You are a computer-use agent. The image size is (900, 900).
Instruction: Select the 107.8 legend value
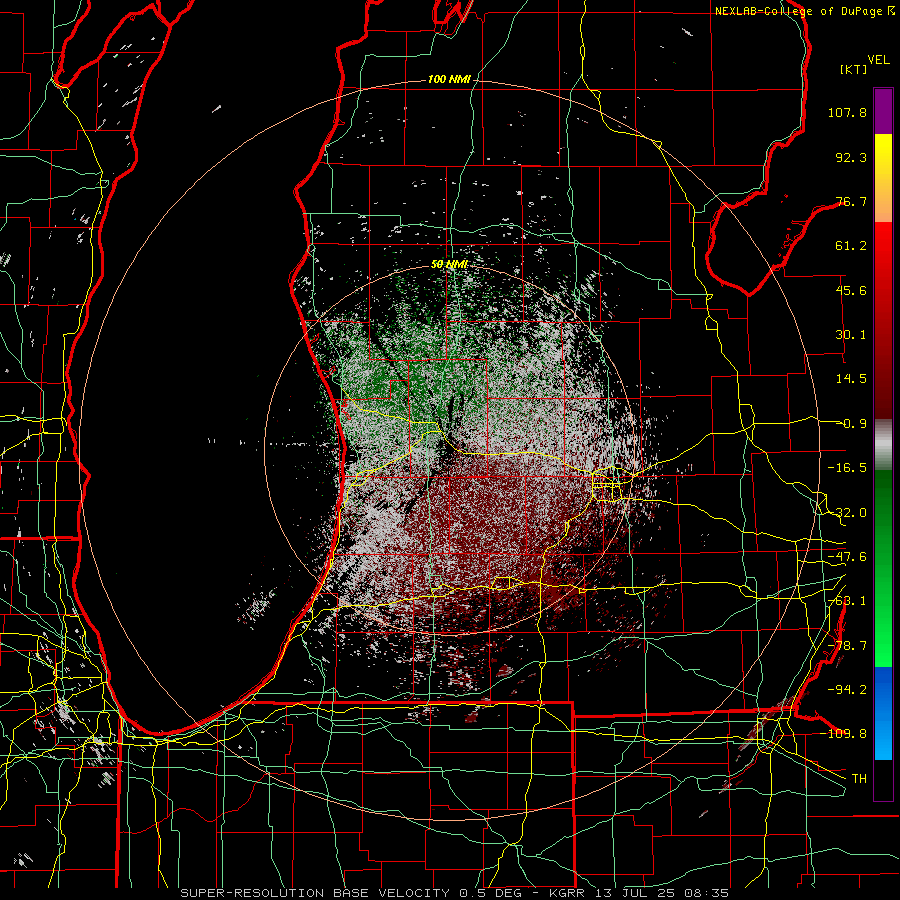pos(847,112)
